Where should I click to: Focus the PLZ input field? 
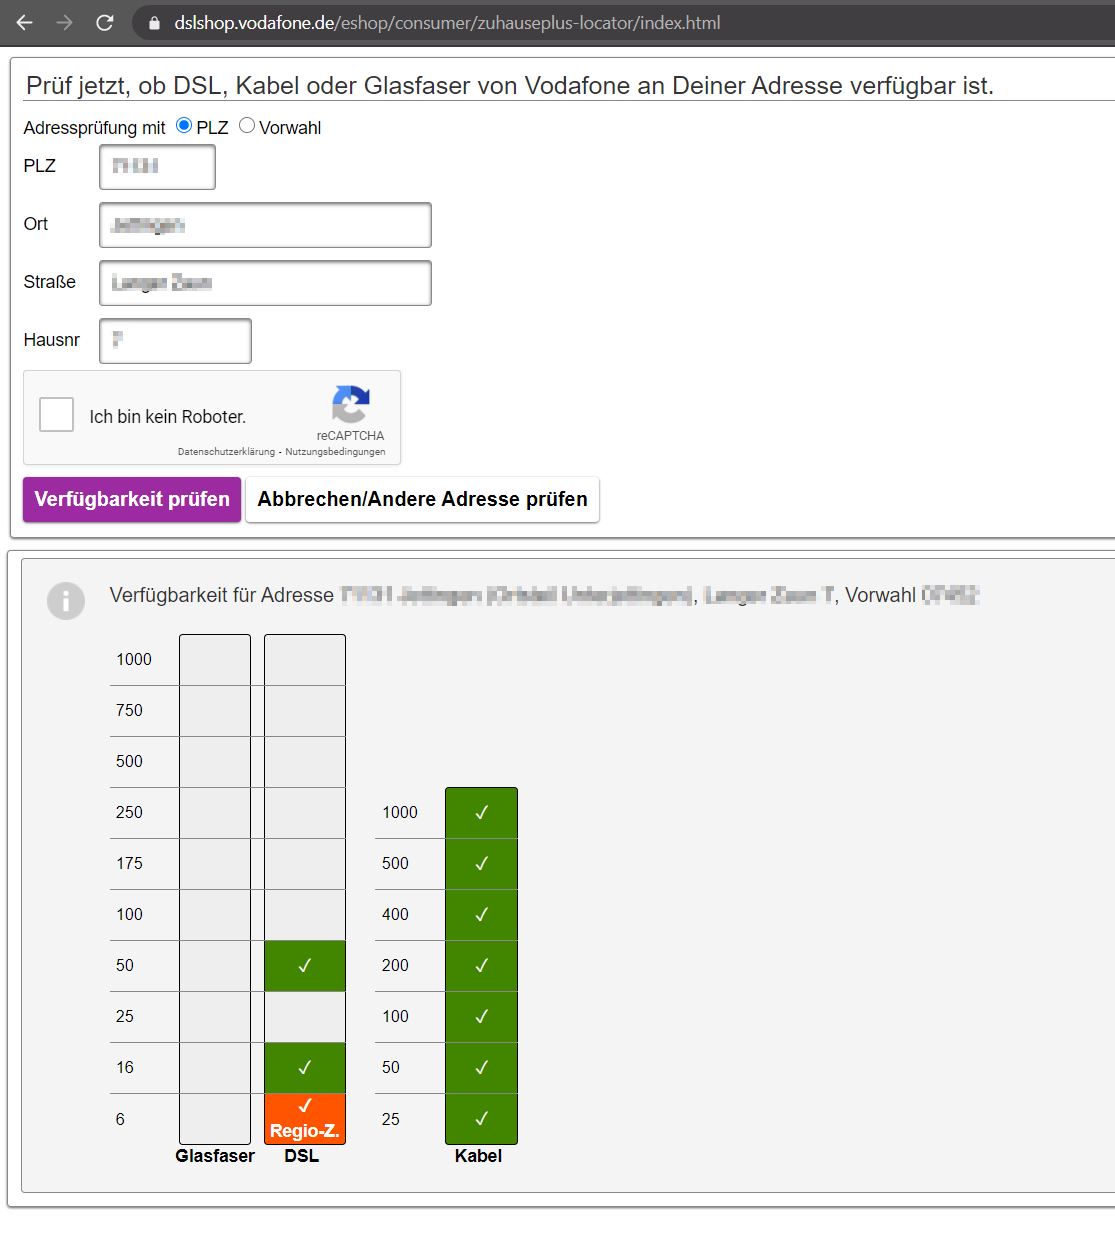pos(157,167)
